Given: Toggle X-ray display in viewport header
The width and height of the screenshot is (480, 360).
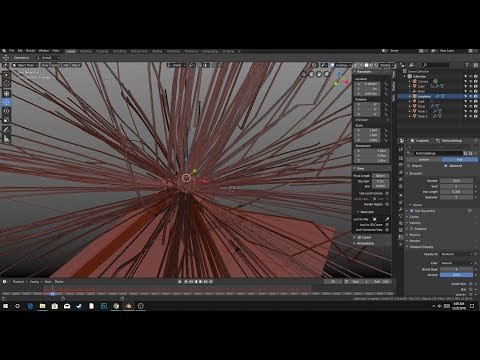Looking at the screenshot, I should 356,65.
